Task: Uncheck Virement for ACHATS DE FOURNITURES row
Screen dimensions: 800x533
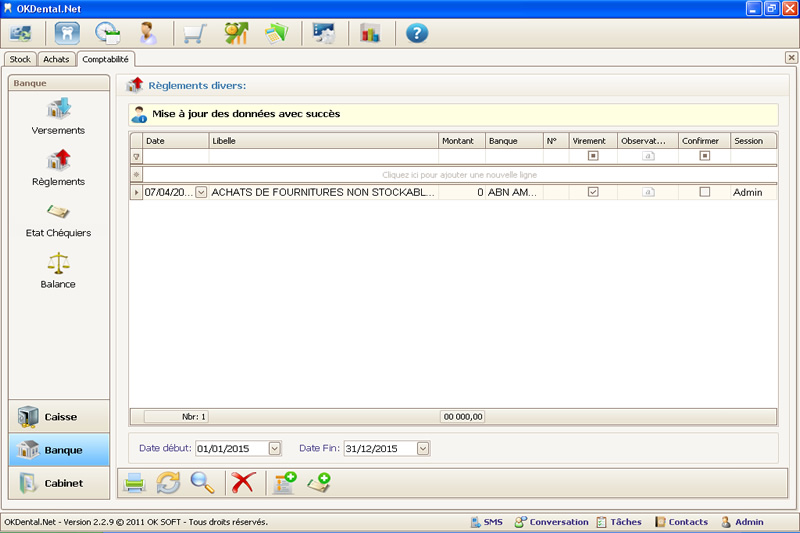Action: [593, 192]
